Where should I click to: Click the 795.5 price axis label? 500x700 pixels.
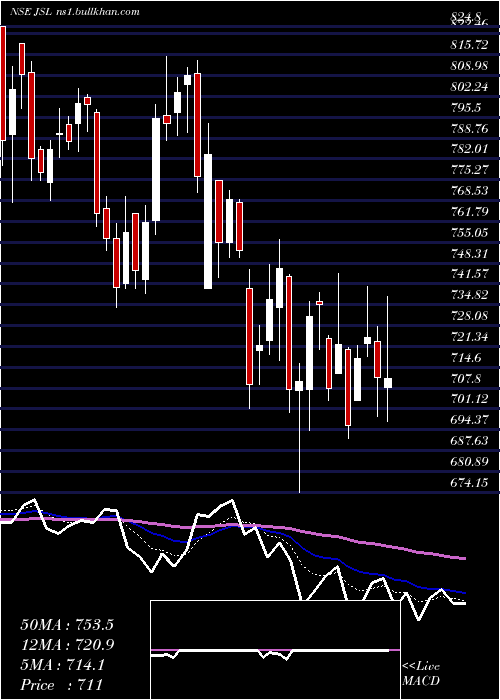pos(466,108)
